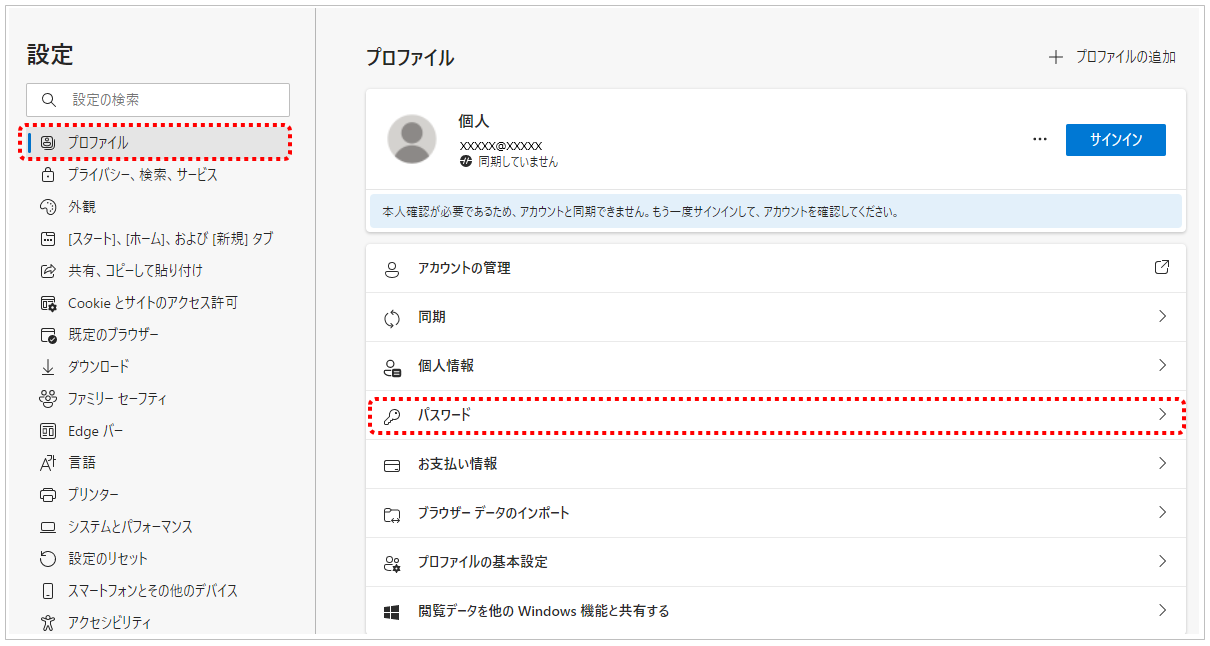The height and width of the screenshot is (646, 1210).
Task: Click the external link icon for アカウントの管理
Action: pos(1161,268)
